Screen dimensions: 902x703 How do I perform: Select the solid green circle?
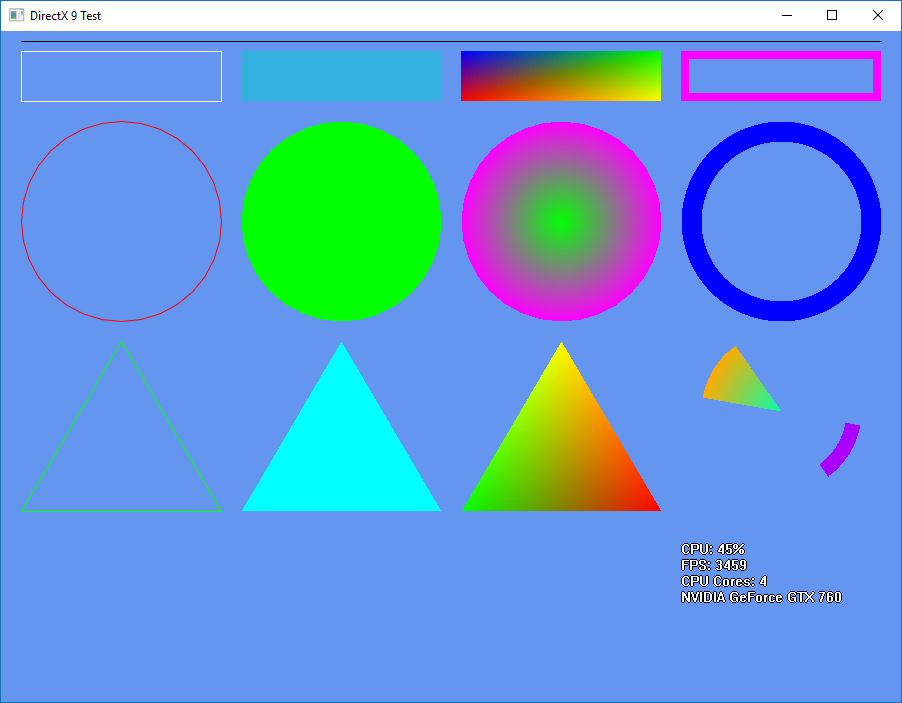[341, 221]
